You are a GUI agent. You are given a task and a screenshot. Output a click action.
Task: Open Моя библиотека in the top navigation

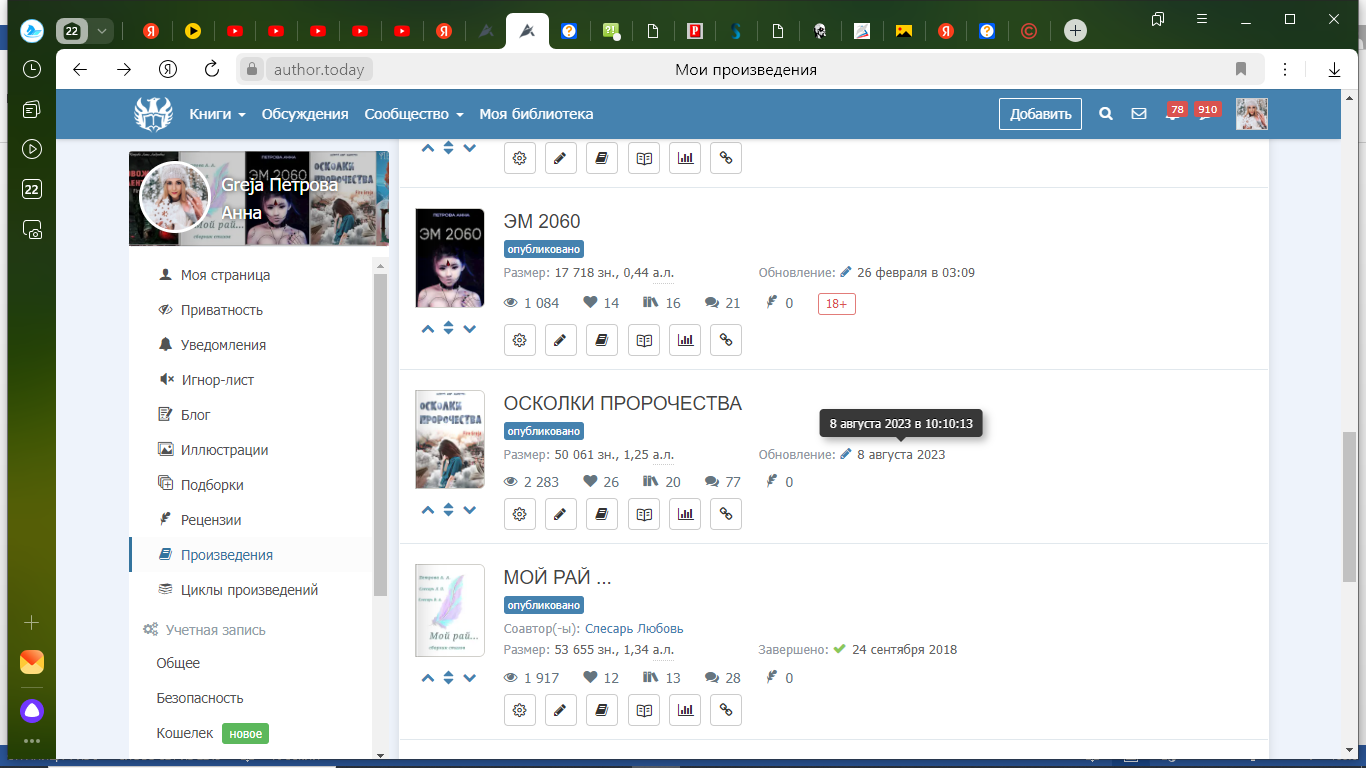[x=536, y=114]
